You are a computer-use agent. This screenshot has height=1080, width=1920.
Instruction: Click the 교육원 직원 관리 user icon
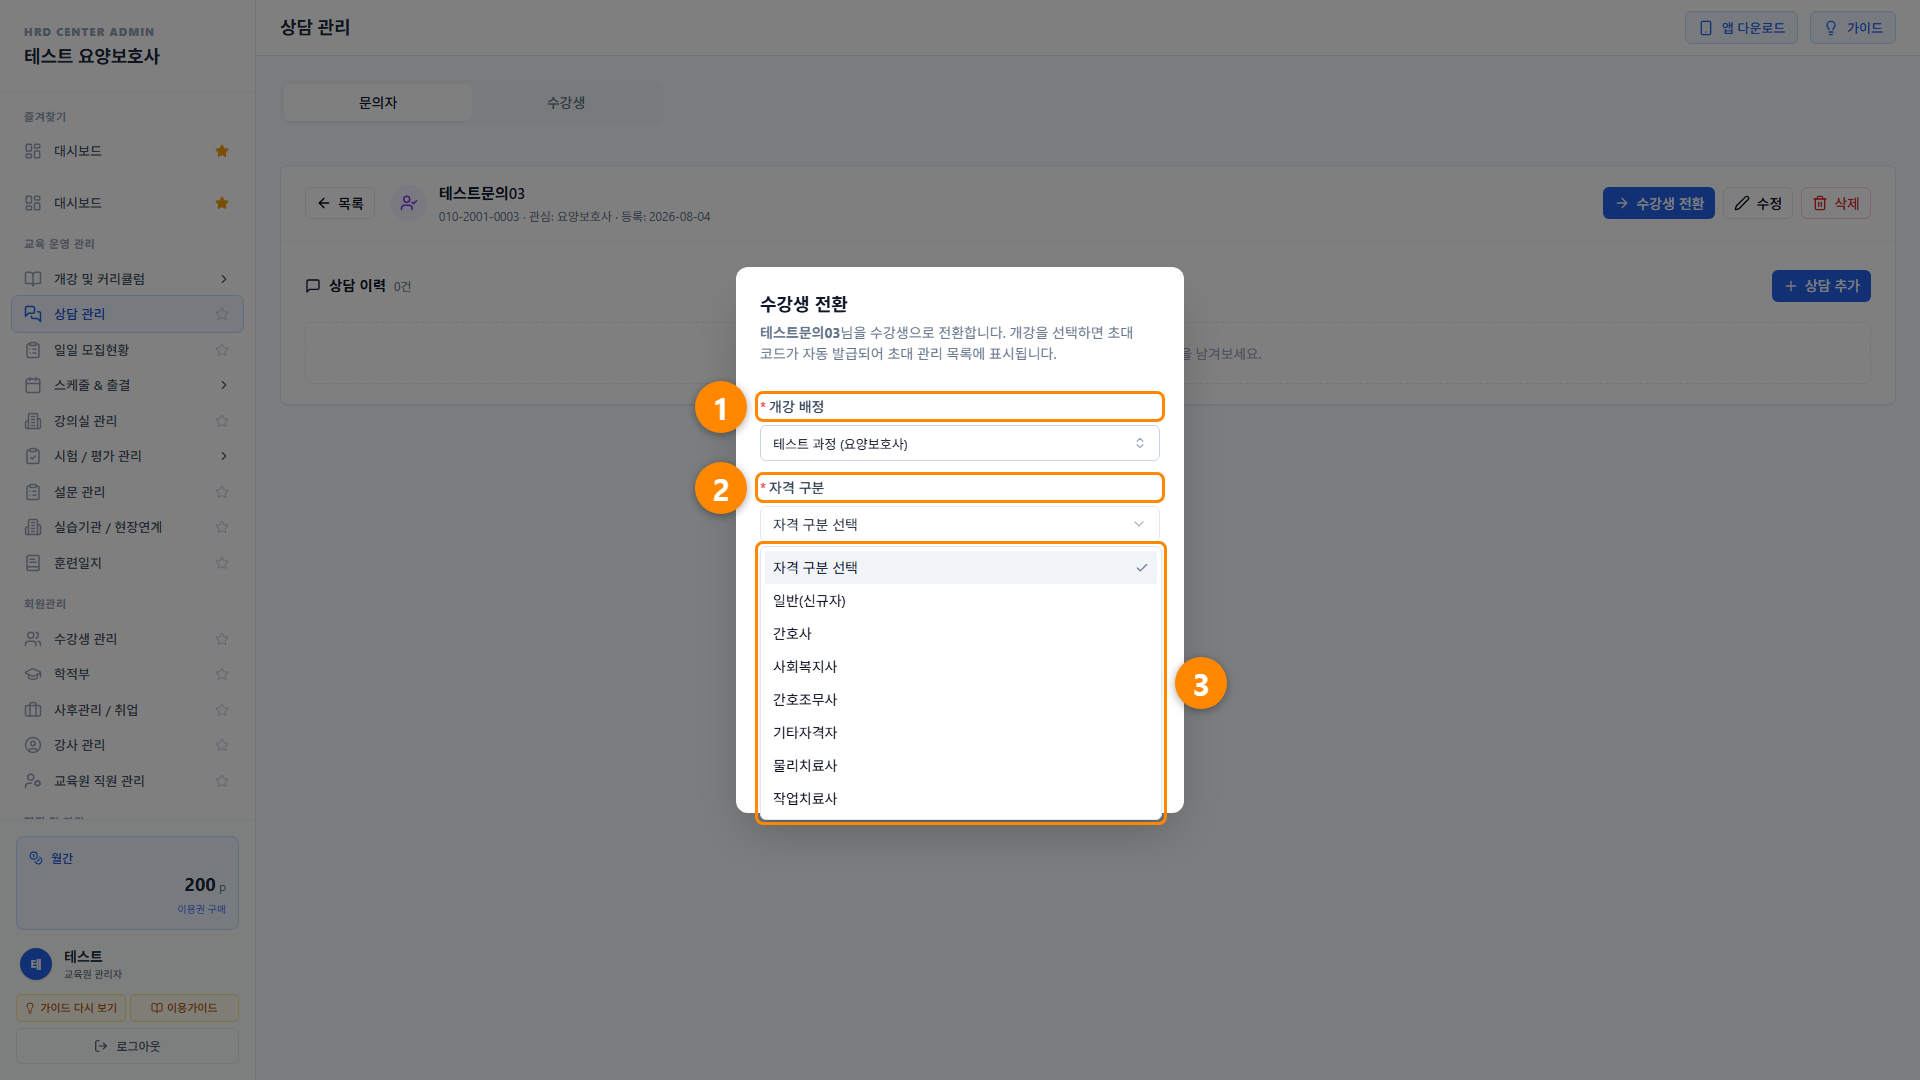pyautogui.click(x=33, y=781)
